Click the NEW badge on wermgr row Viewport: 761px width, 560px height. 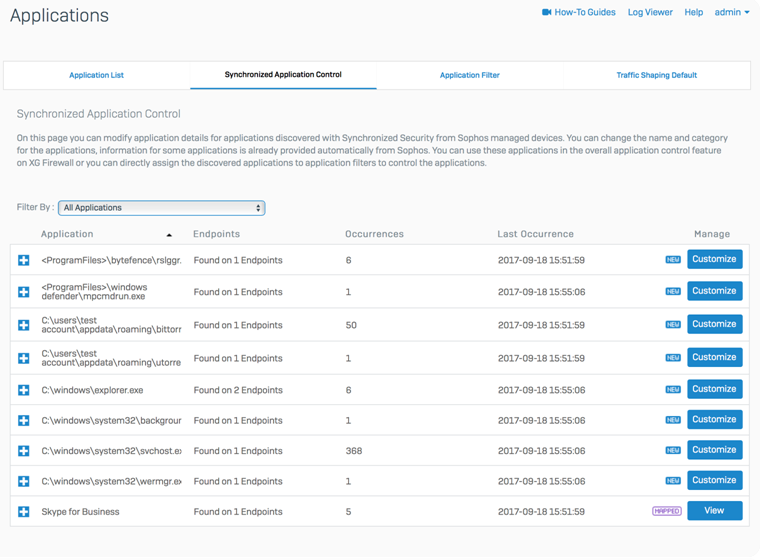673,480
